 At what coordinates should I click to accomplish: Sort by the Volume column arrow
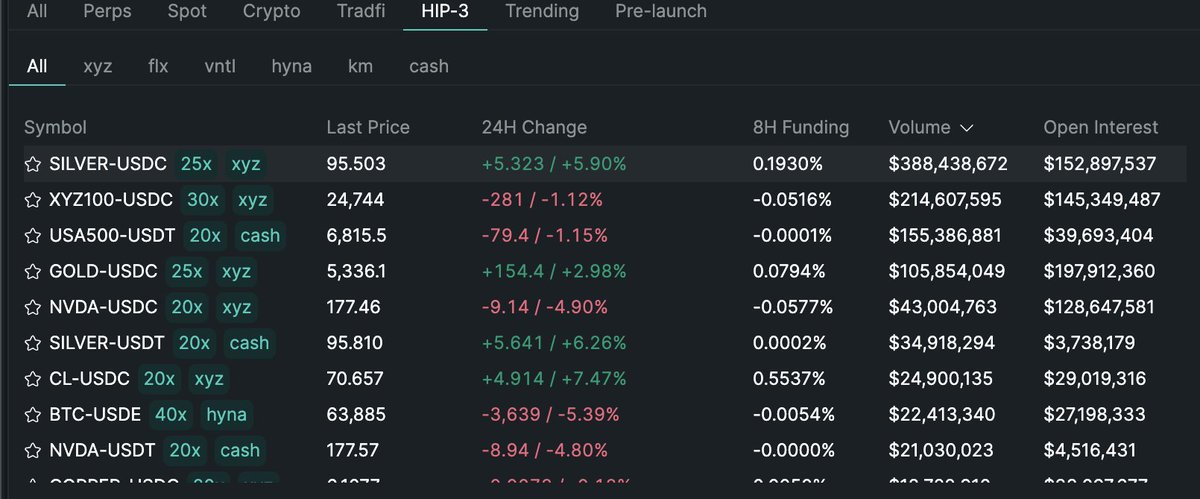tap(966, 128)
